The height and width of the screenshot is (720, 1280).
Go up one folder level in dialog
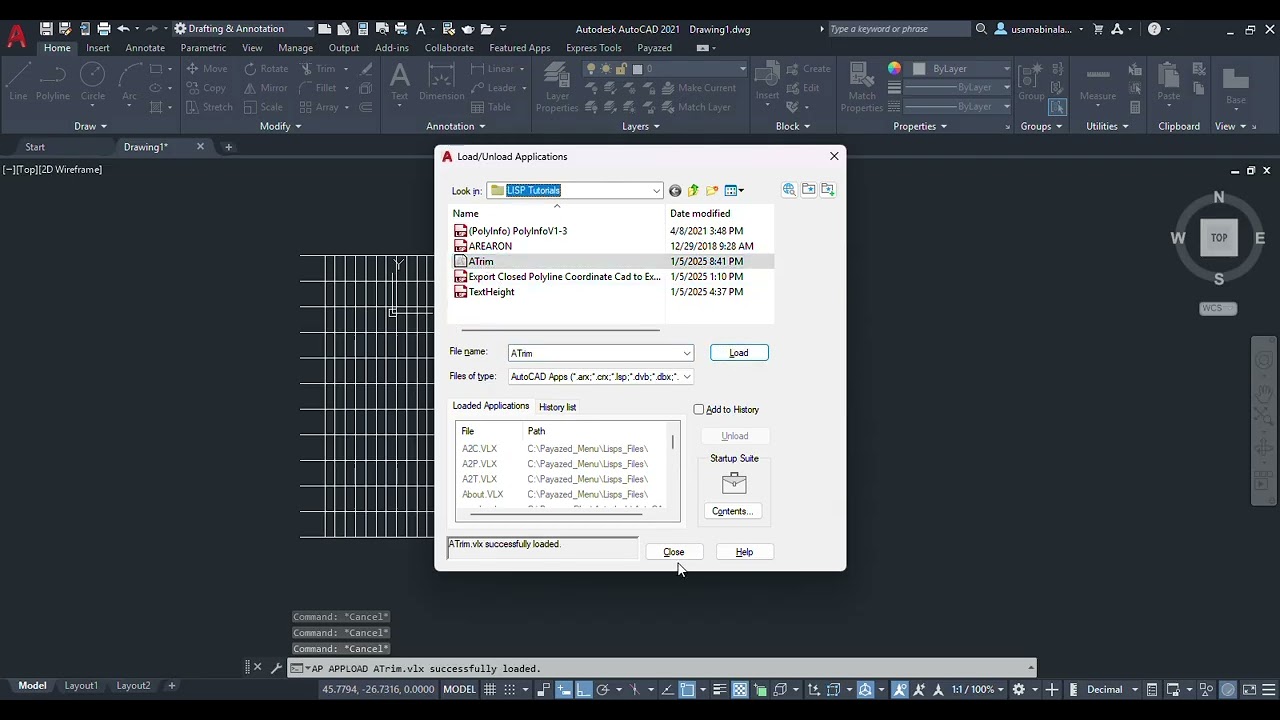pyautogui.click(x=693, y=190)
